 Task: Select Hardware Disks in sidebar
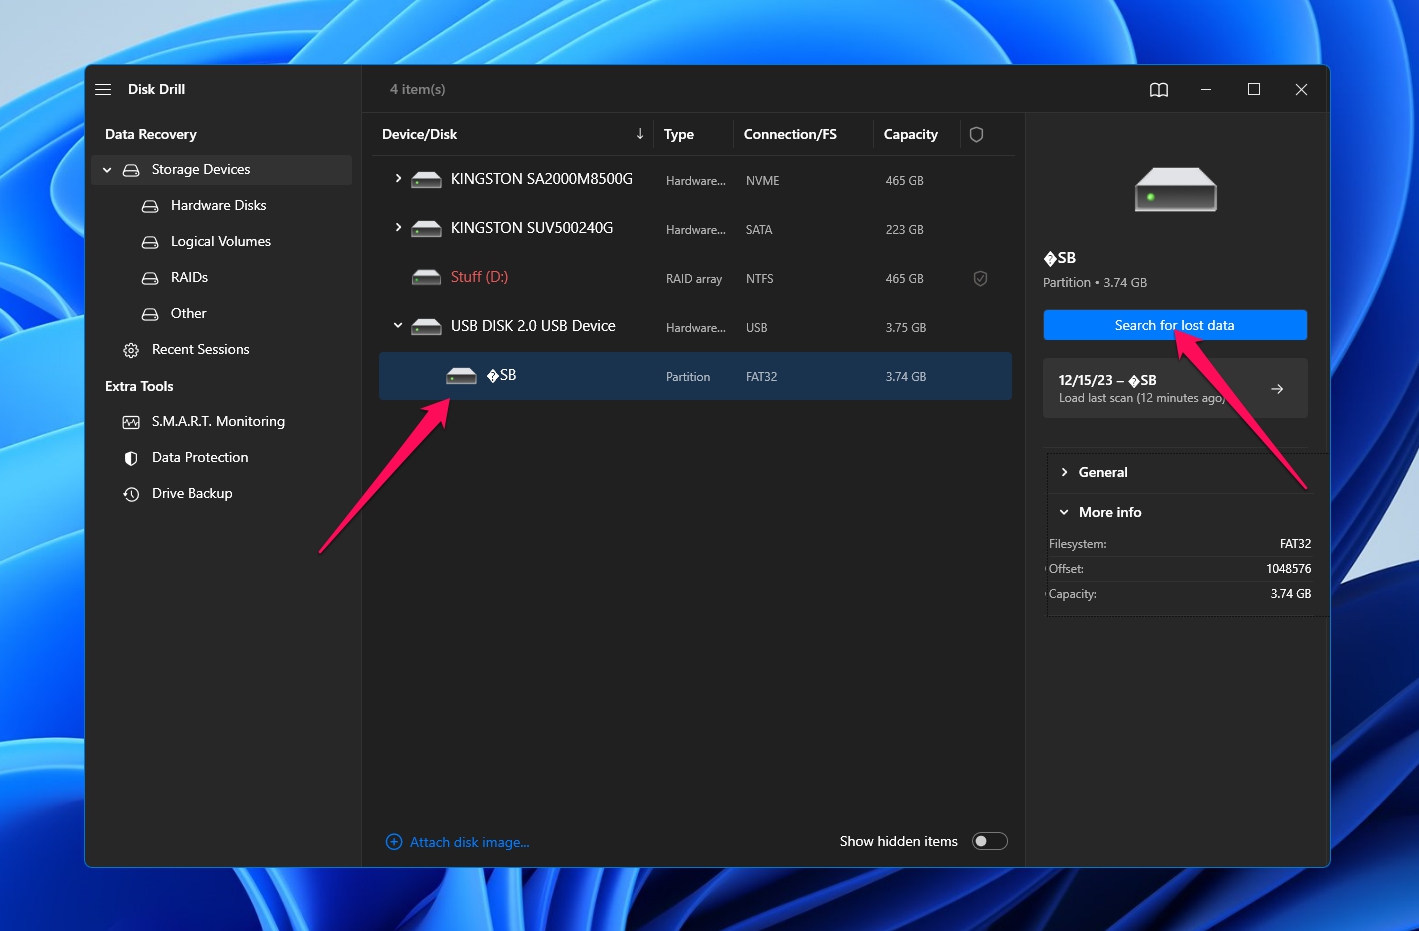point(219,206)
